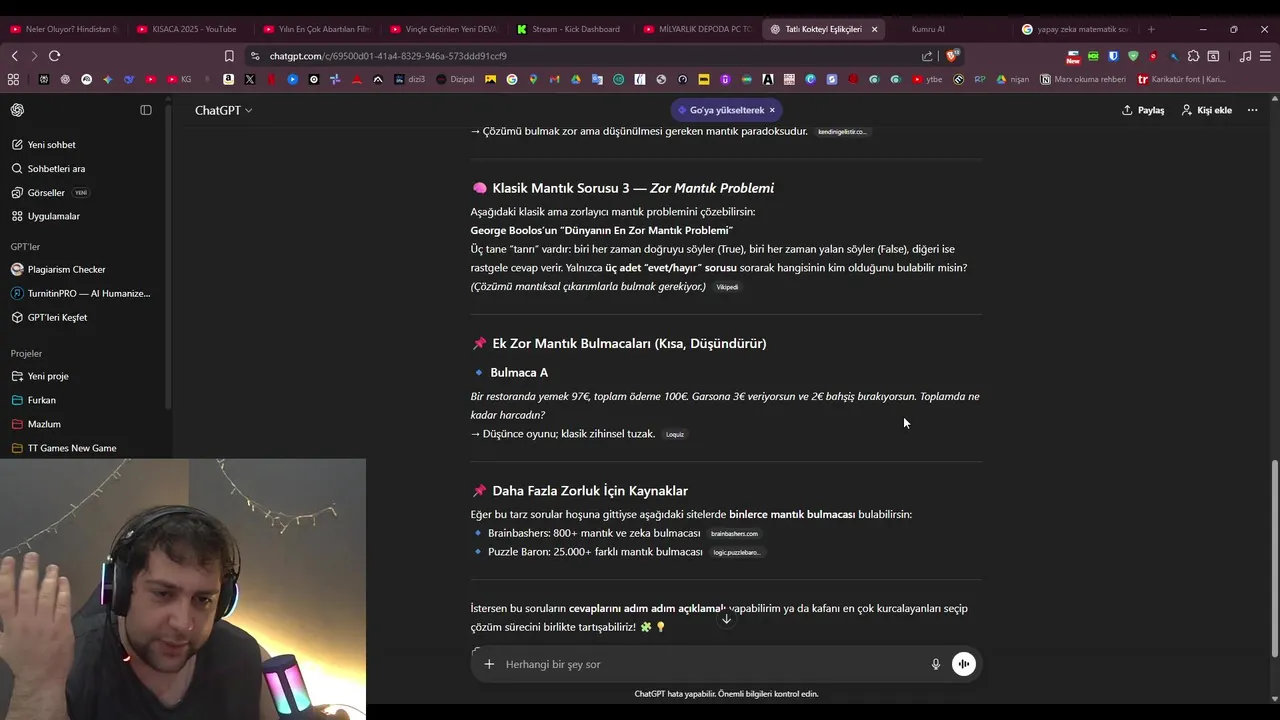This screenshot has height=720, width=1280.
Task: Click the browser back arrow
Action: pos(14,56)
